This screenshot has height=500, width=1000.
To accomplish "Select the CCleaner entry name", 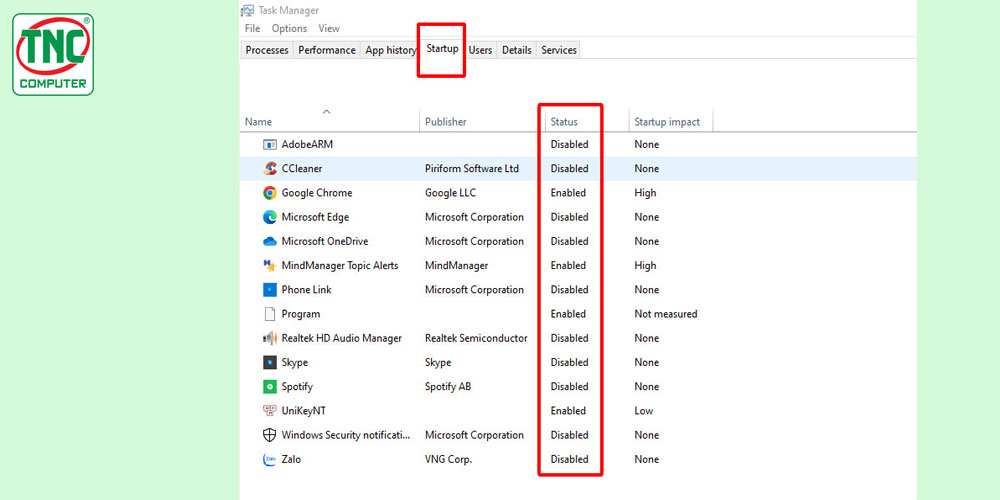I will [302, 169].
